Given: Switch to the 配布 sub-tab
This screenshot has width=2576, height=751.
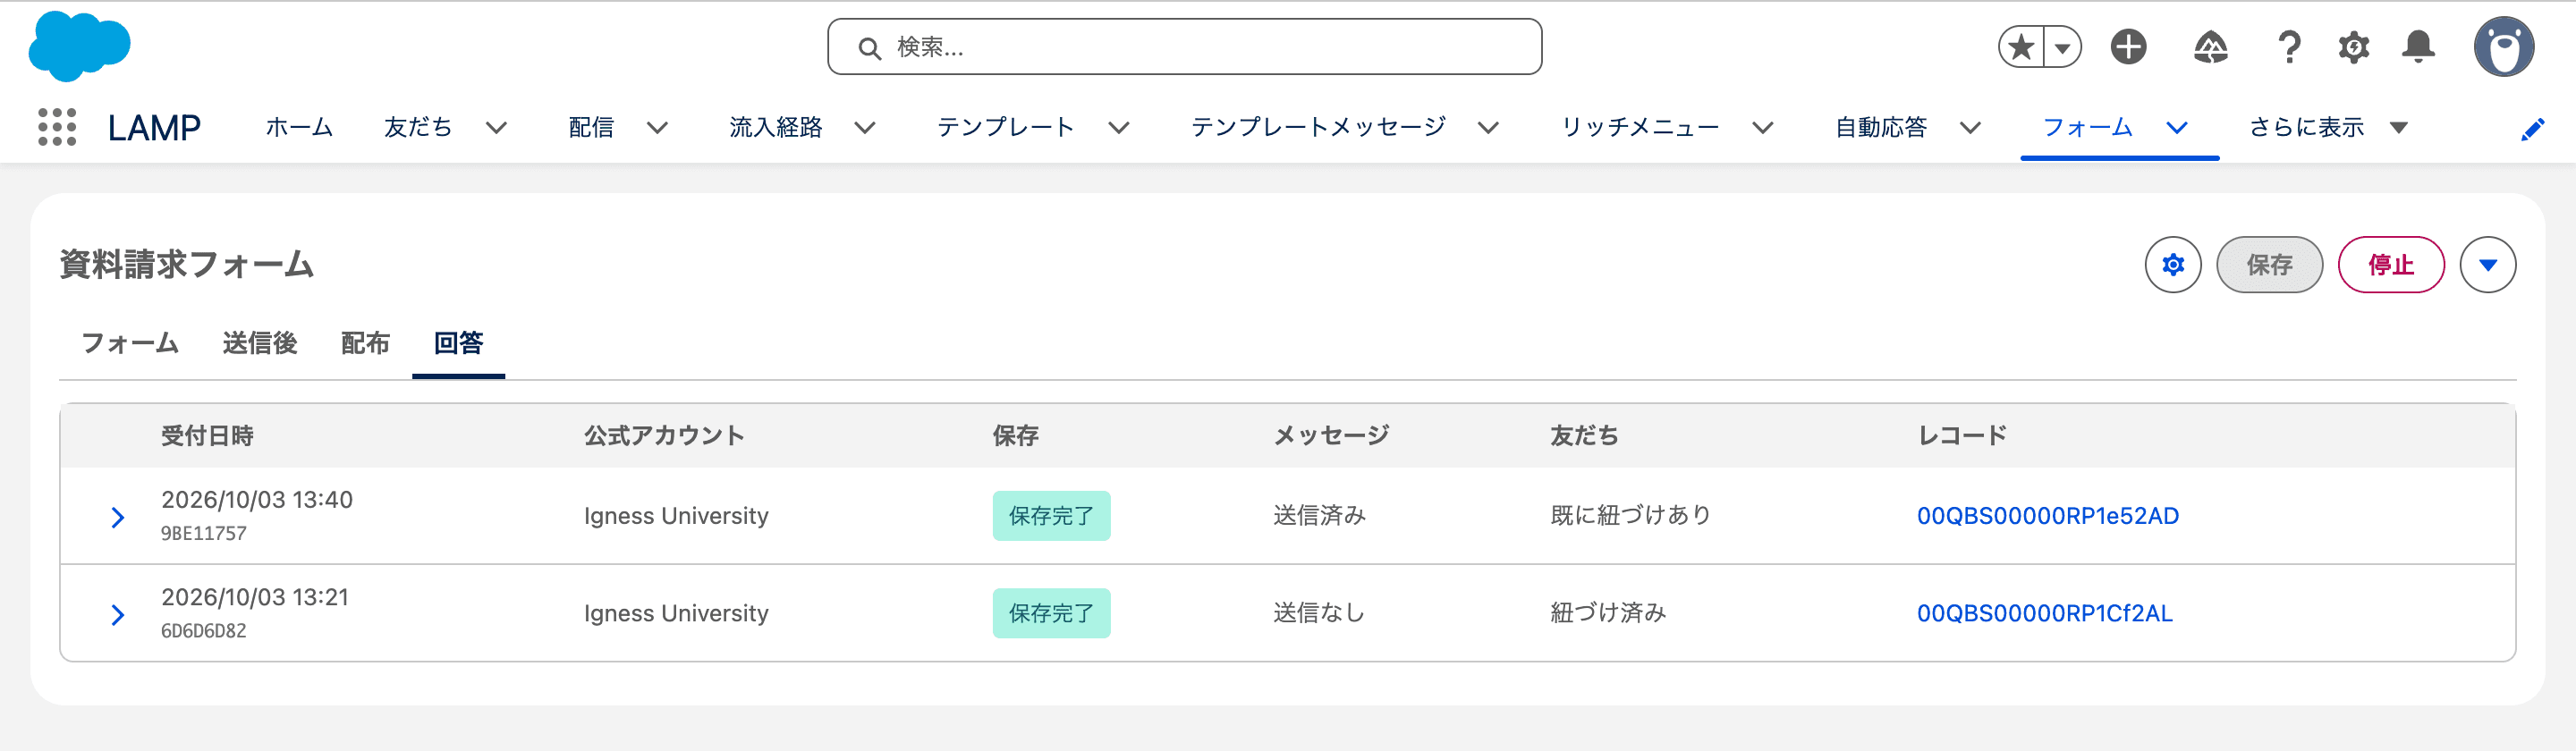Looking at the screenshot, I should tap(365, 343).
